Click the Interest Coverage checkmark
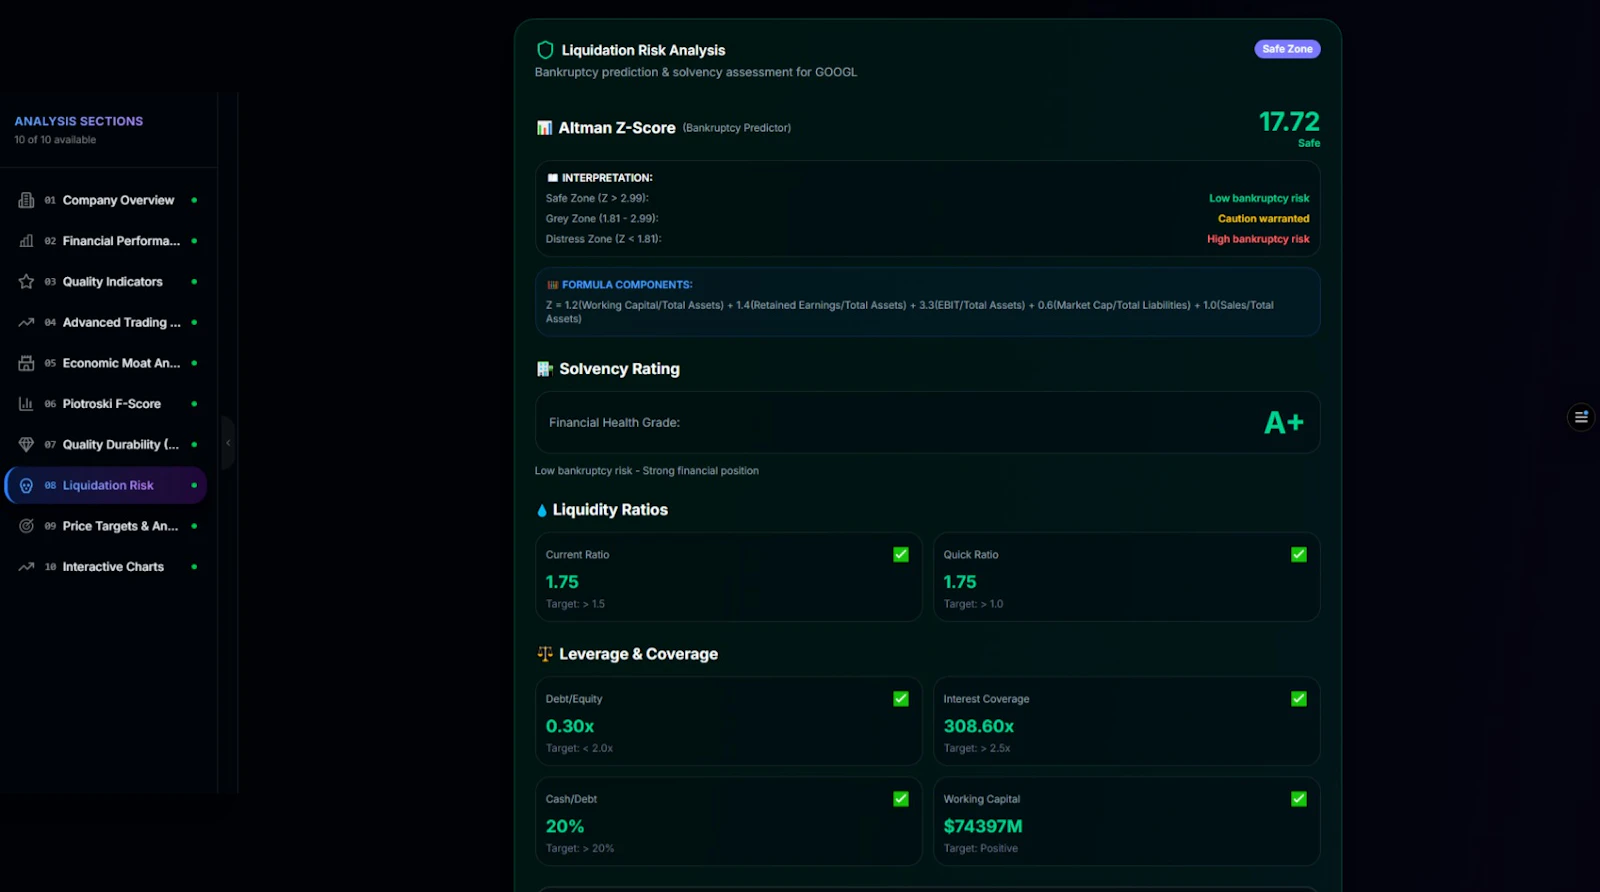The height and width of the screenshot is (892, 1600). (1299, 699)
